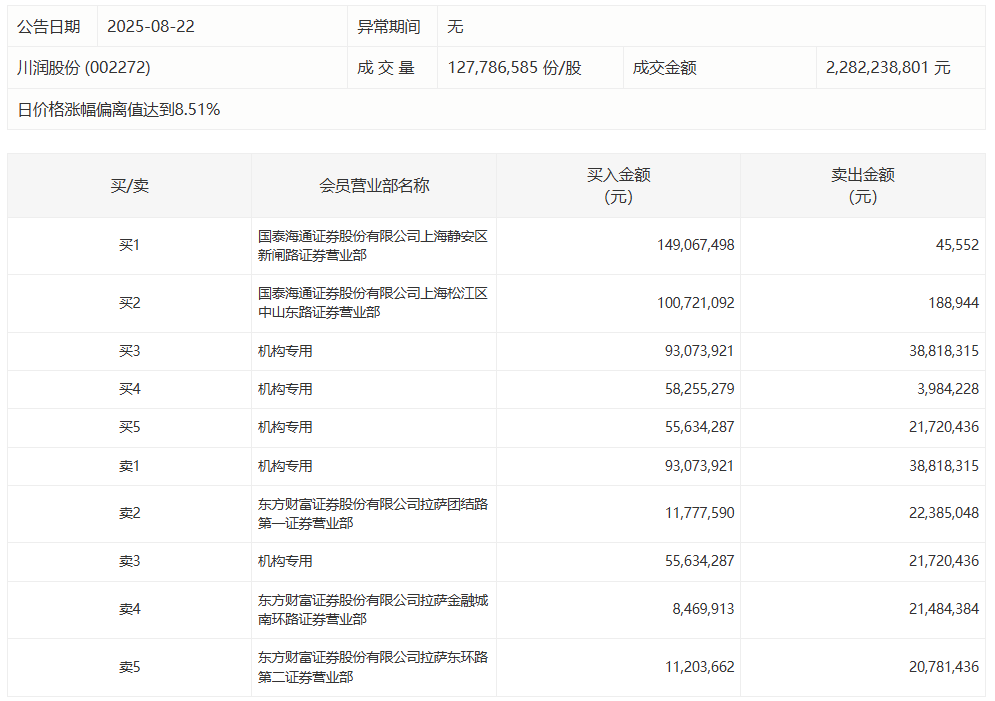Select the buy amount 149,067,498

(696, 245)
